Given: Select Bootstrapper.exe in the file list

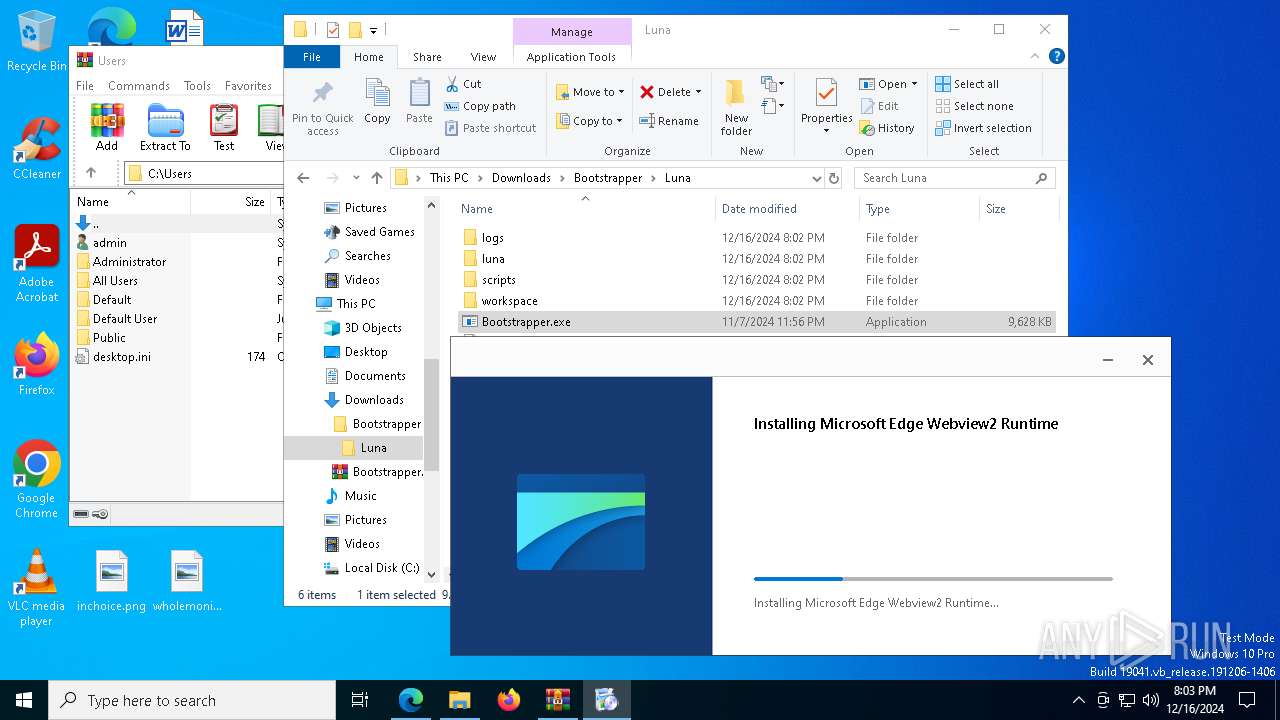Looking at the screenshot, I should (756, 322).
